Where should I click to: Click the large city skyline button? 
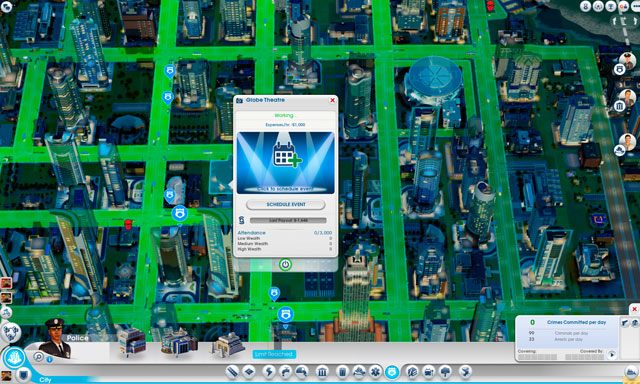pyautogui.click(x=14, y=357)
